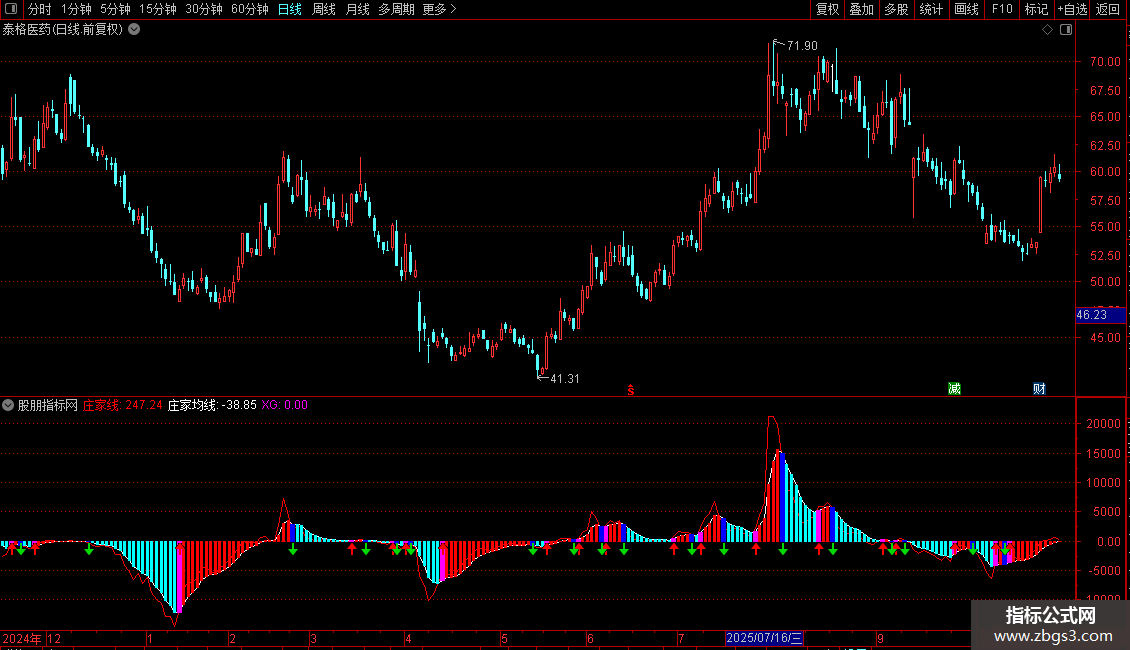The height and width of the screenshot is (650, 1130).
Task: Click the 2025/07/16/三 date marker
Action: coord(764,638)
